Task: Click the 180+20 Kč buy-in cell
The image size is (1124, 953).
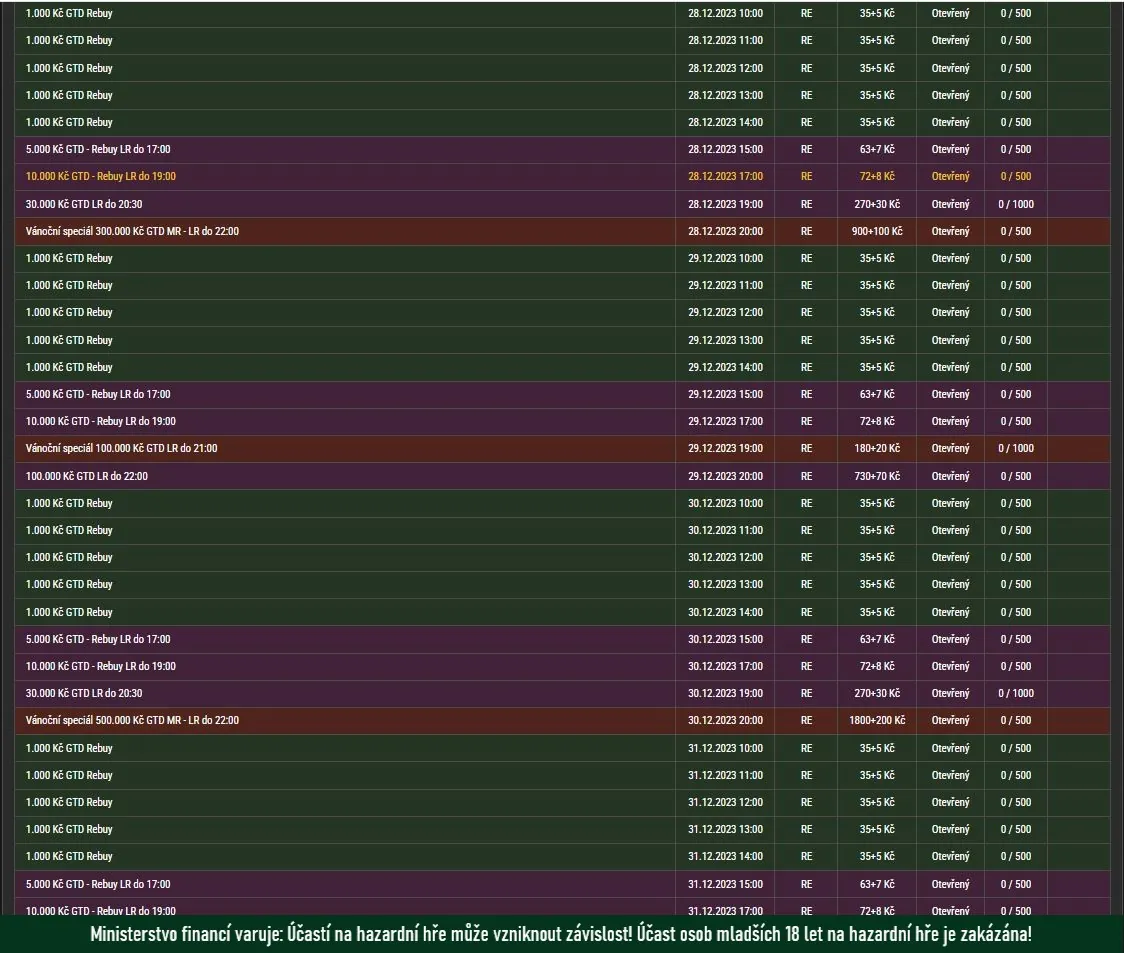Action: (877, 448)
